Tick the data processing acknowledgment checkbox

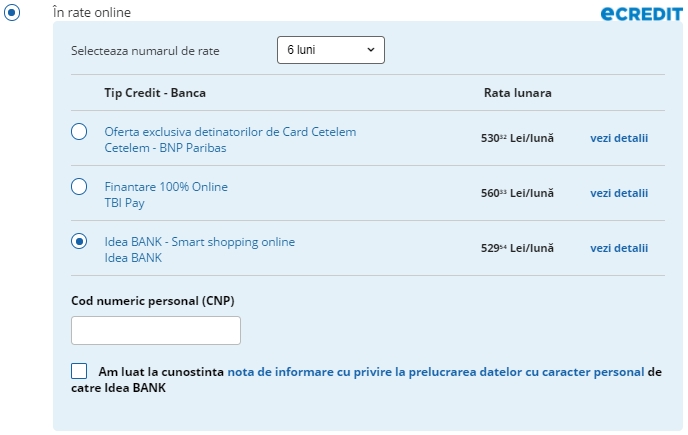click(79, 371)
